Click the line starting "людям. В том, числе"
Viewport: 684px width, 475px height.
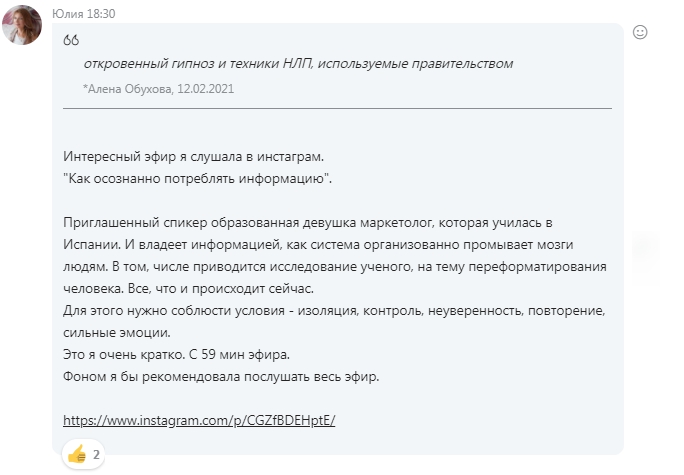[x=335, y=267]
